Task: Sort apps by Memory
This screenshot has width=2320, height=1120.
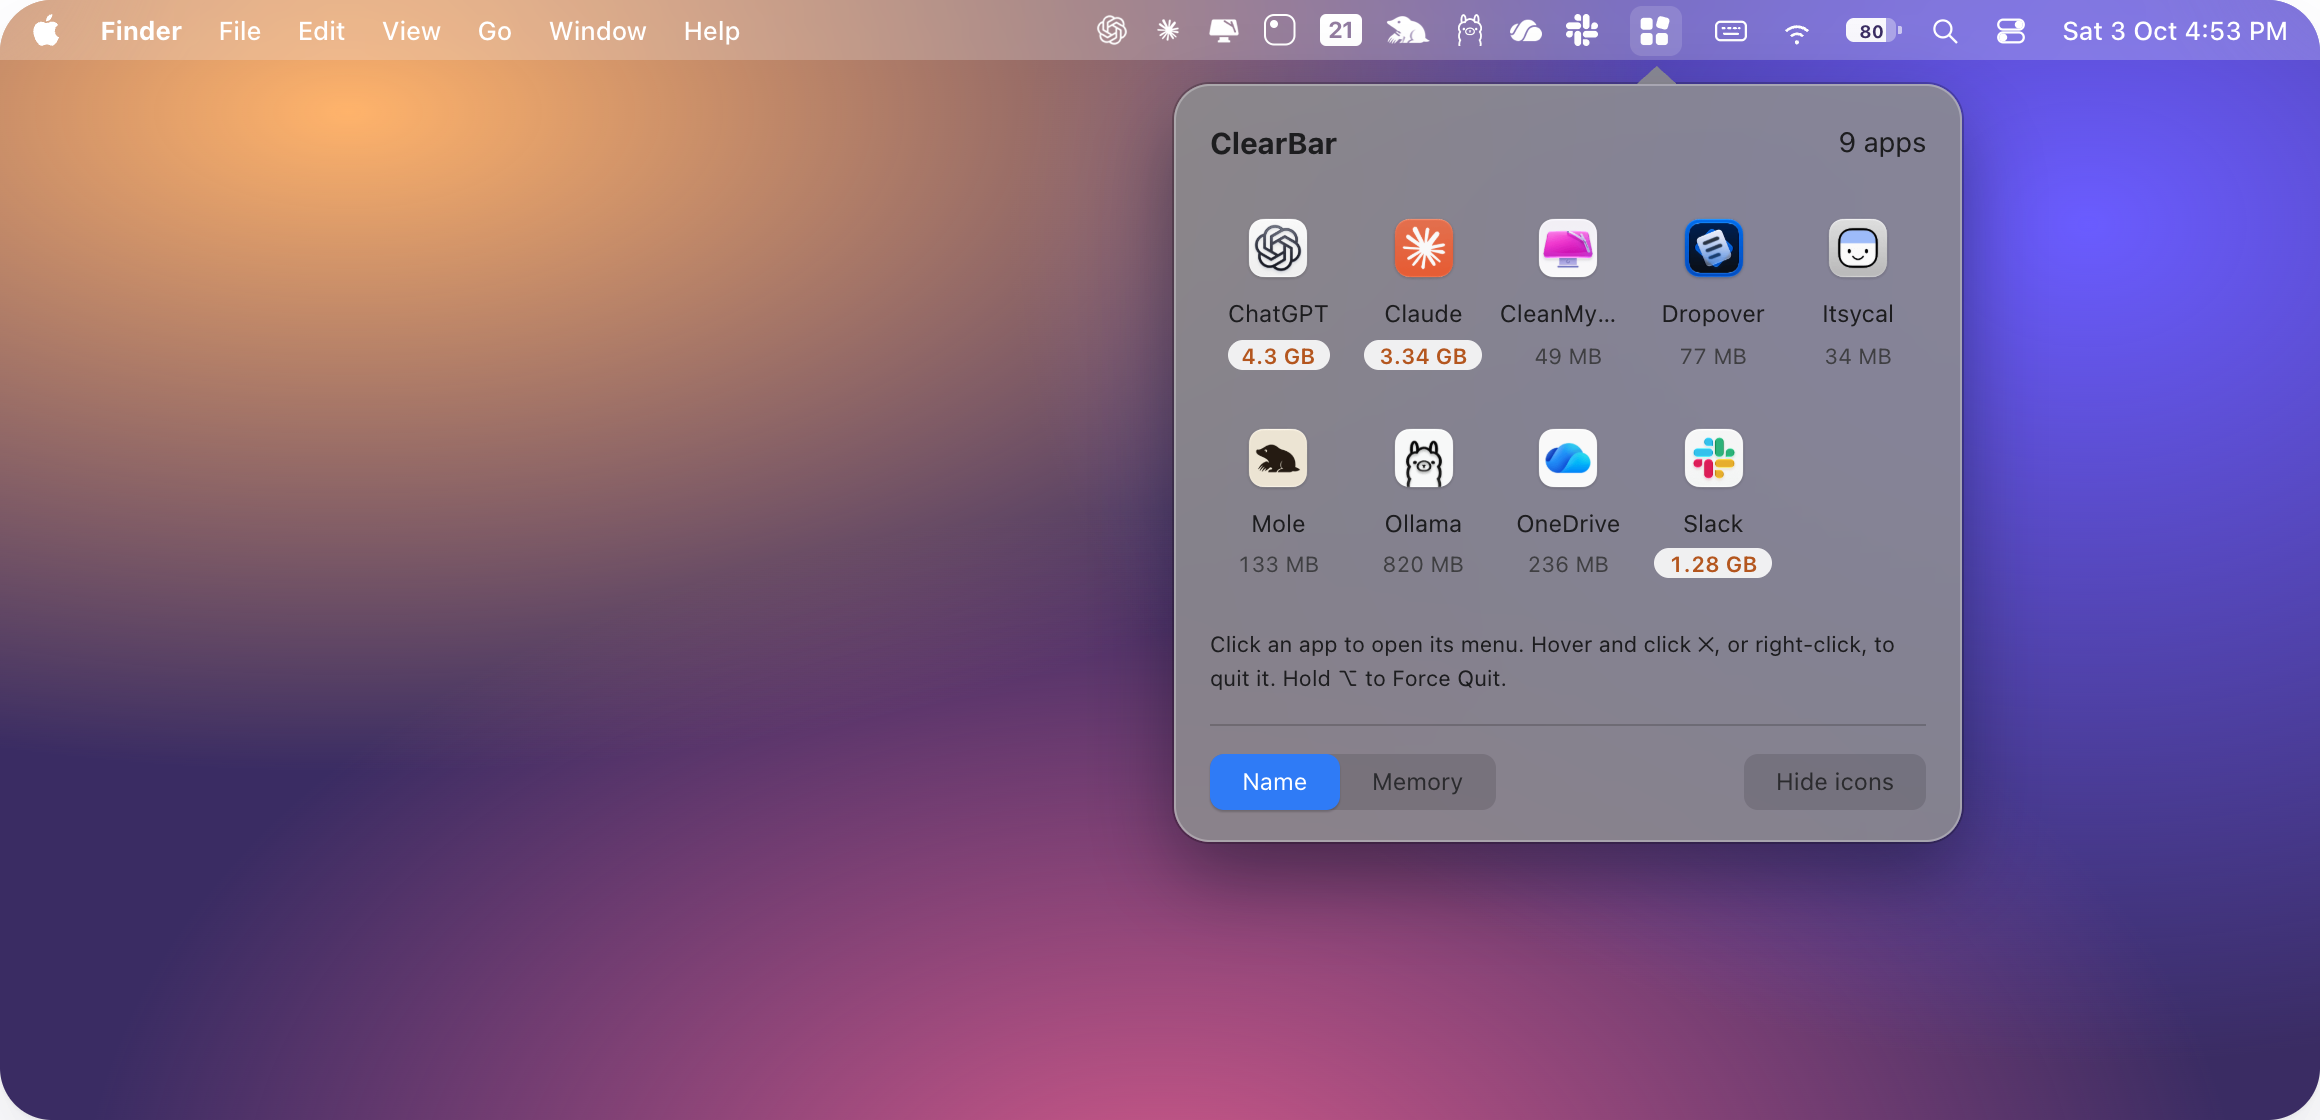Action: [x=1417, y=782]
